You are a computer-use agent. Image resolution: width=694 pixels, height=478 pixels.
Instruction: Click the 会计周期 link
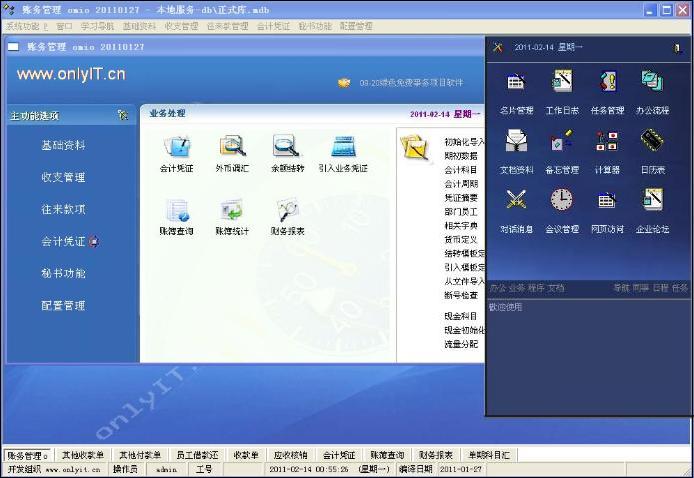point(461,184)
